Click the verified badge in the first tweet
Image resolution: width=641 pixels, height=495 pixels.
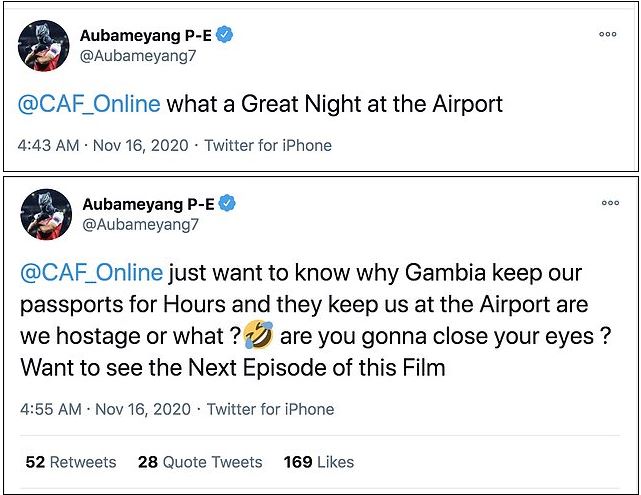[x=227, y=36]
